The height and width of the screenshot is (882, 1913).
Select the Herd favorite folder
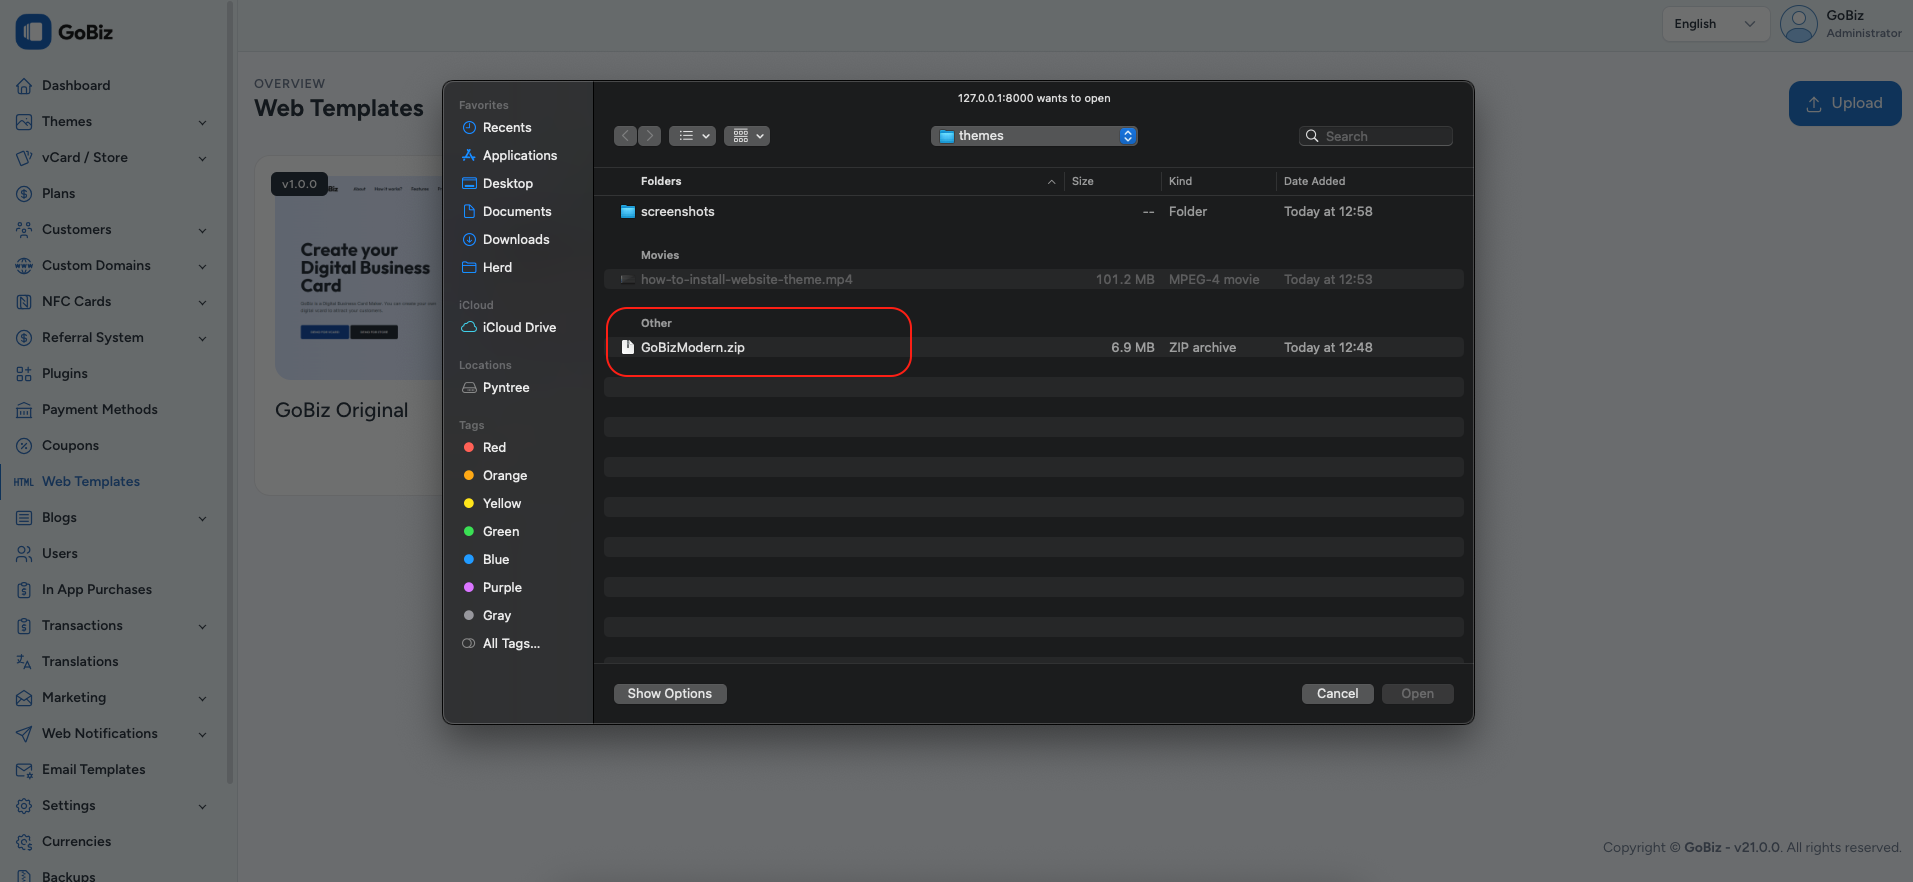[x=497, y=268]
